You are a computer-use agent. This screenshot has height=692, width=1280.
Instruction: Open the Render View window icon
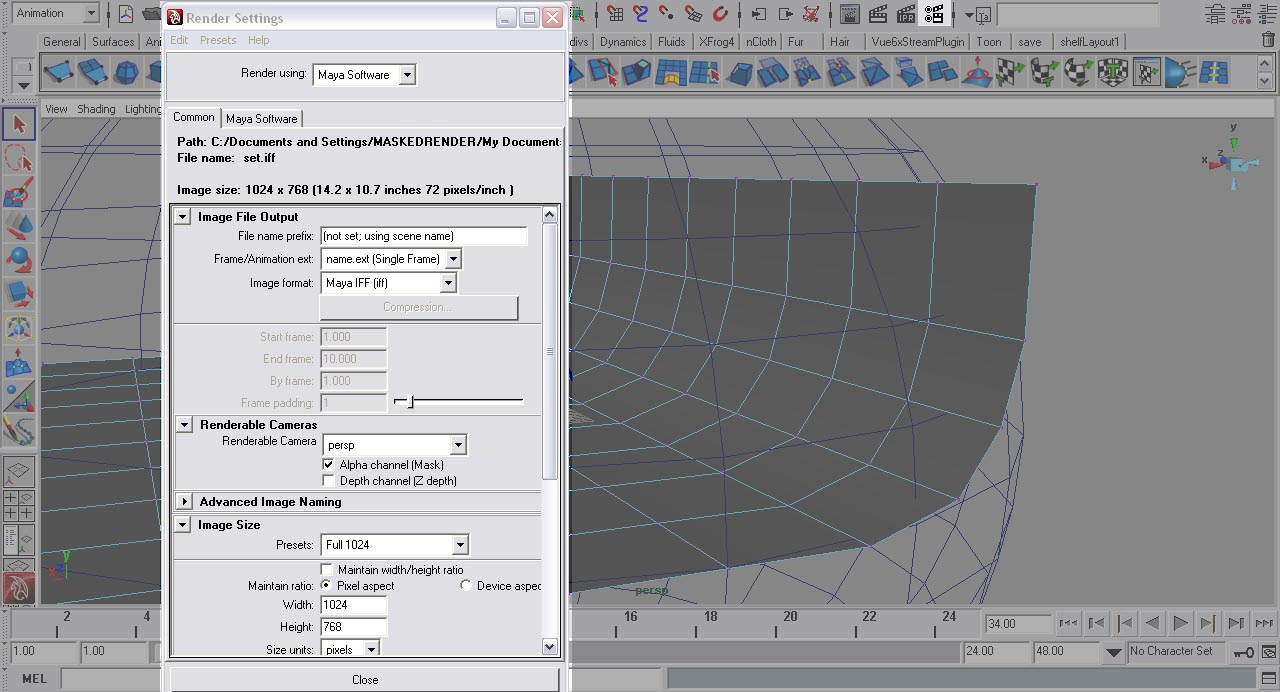pos(850,14)
